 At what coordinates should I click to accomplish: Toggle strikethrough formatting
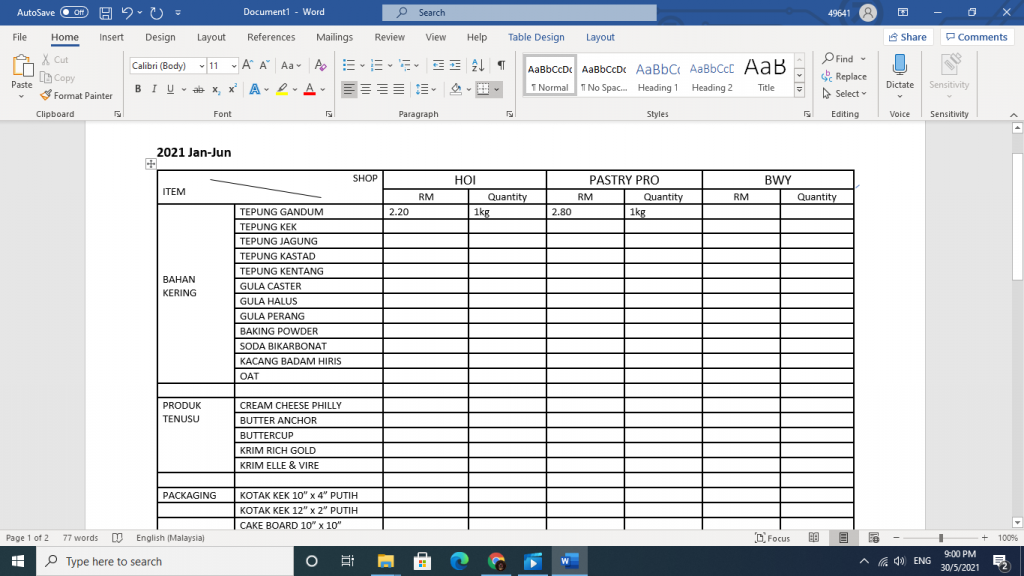(x=198, y=89)
